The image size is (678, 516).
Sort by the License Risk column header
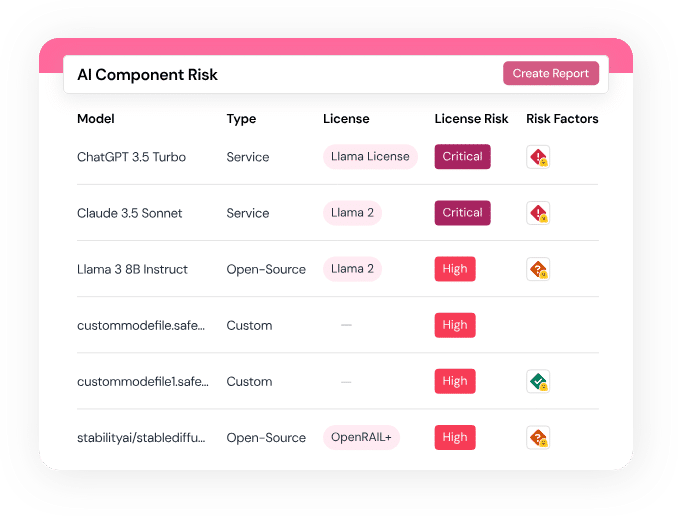(471, 119)
